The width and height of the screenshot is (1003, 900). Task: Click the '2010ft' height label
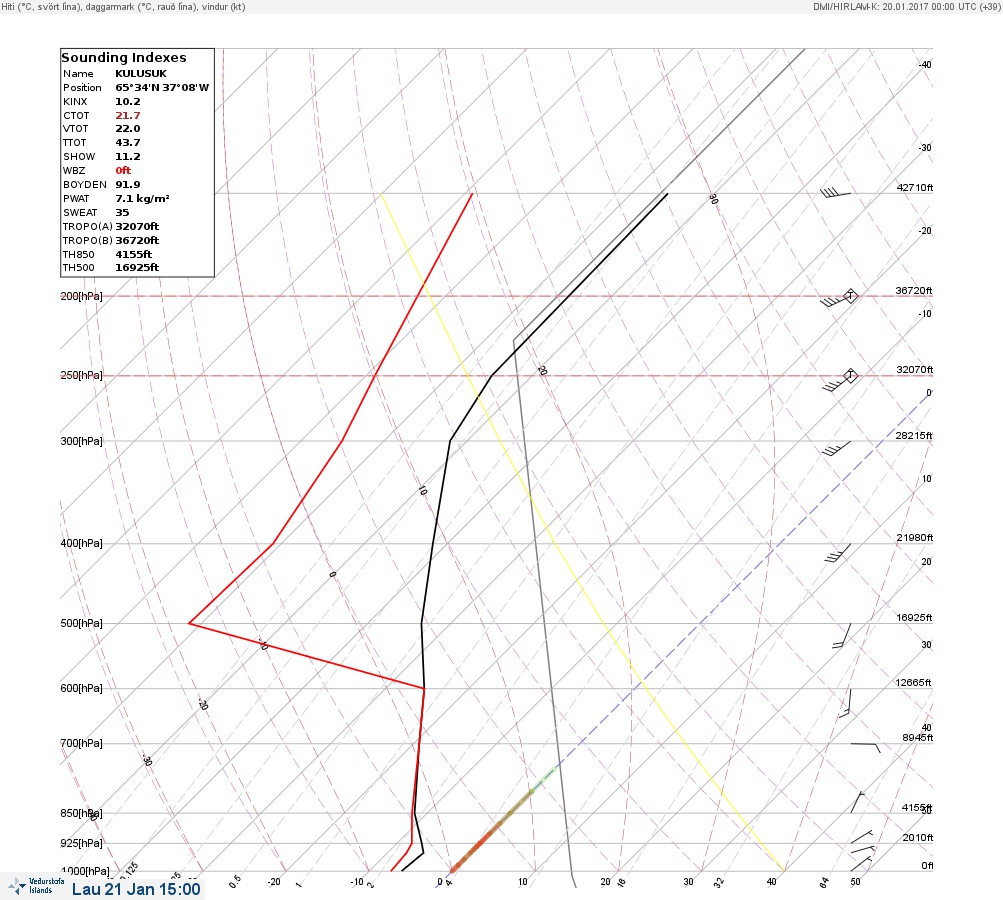pyautogui.click(x=918, y=837)
